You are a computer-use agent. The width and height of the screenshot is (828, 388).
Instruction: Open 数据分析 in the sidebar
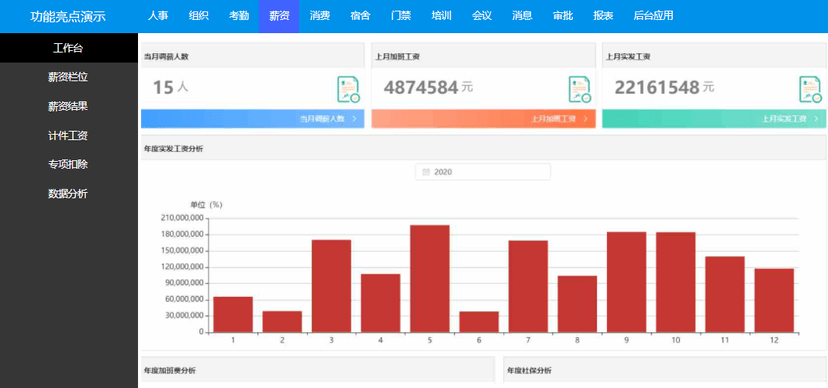coord(69,194)
